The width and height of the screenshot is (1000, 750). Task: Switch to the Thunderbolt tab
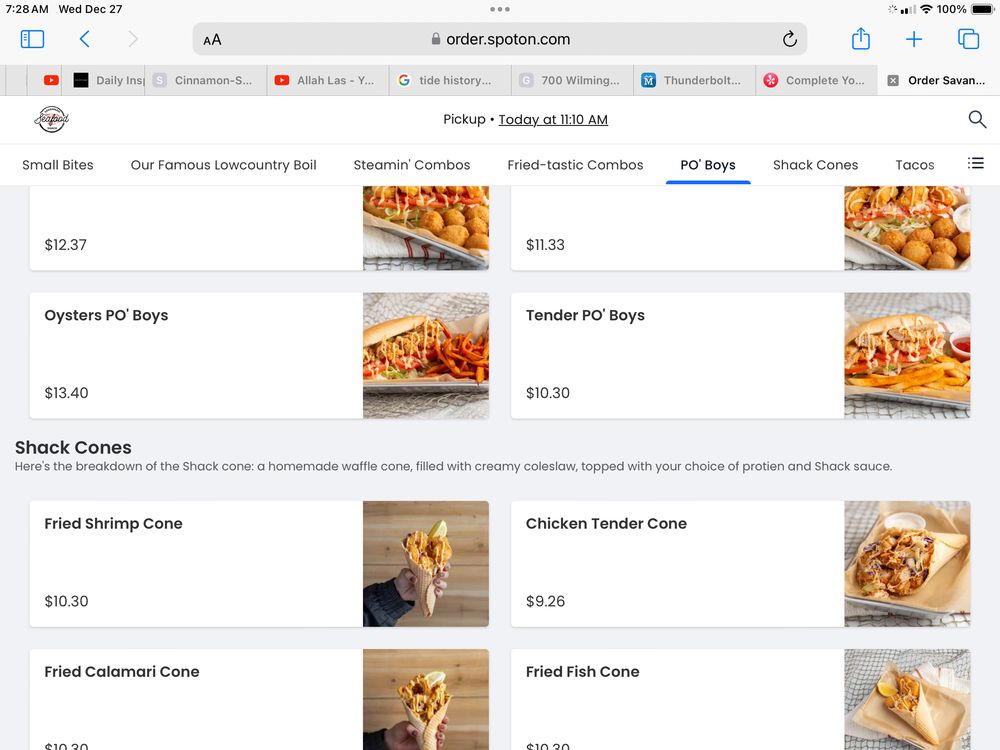(x=695, y=80)
